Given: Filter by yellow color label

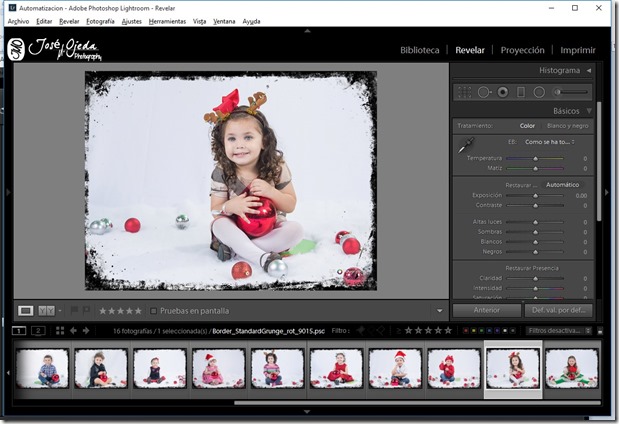Looking at the screenshot, I should click(x=473, y=330).
